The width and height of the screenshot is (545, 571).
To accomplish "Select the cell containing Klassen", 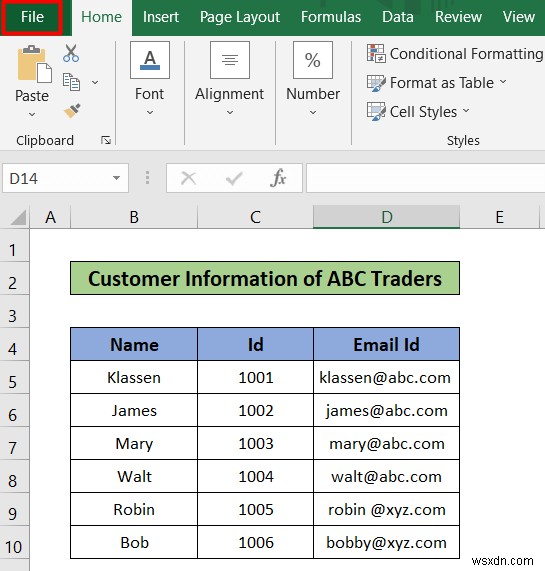I will point(134,377).
